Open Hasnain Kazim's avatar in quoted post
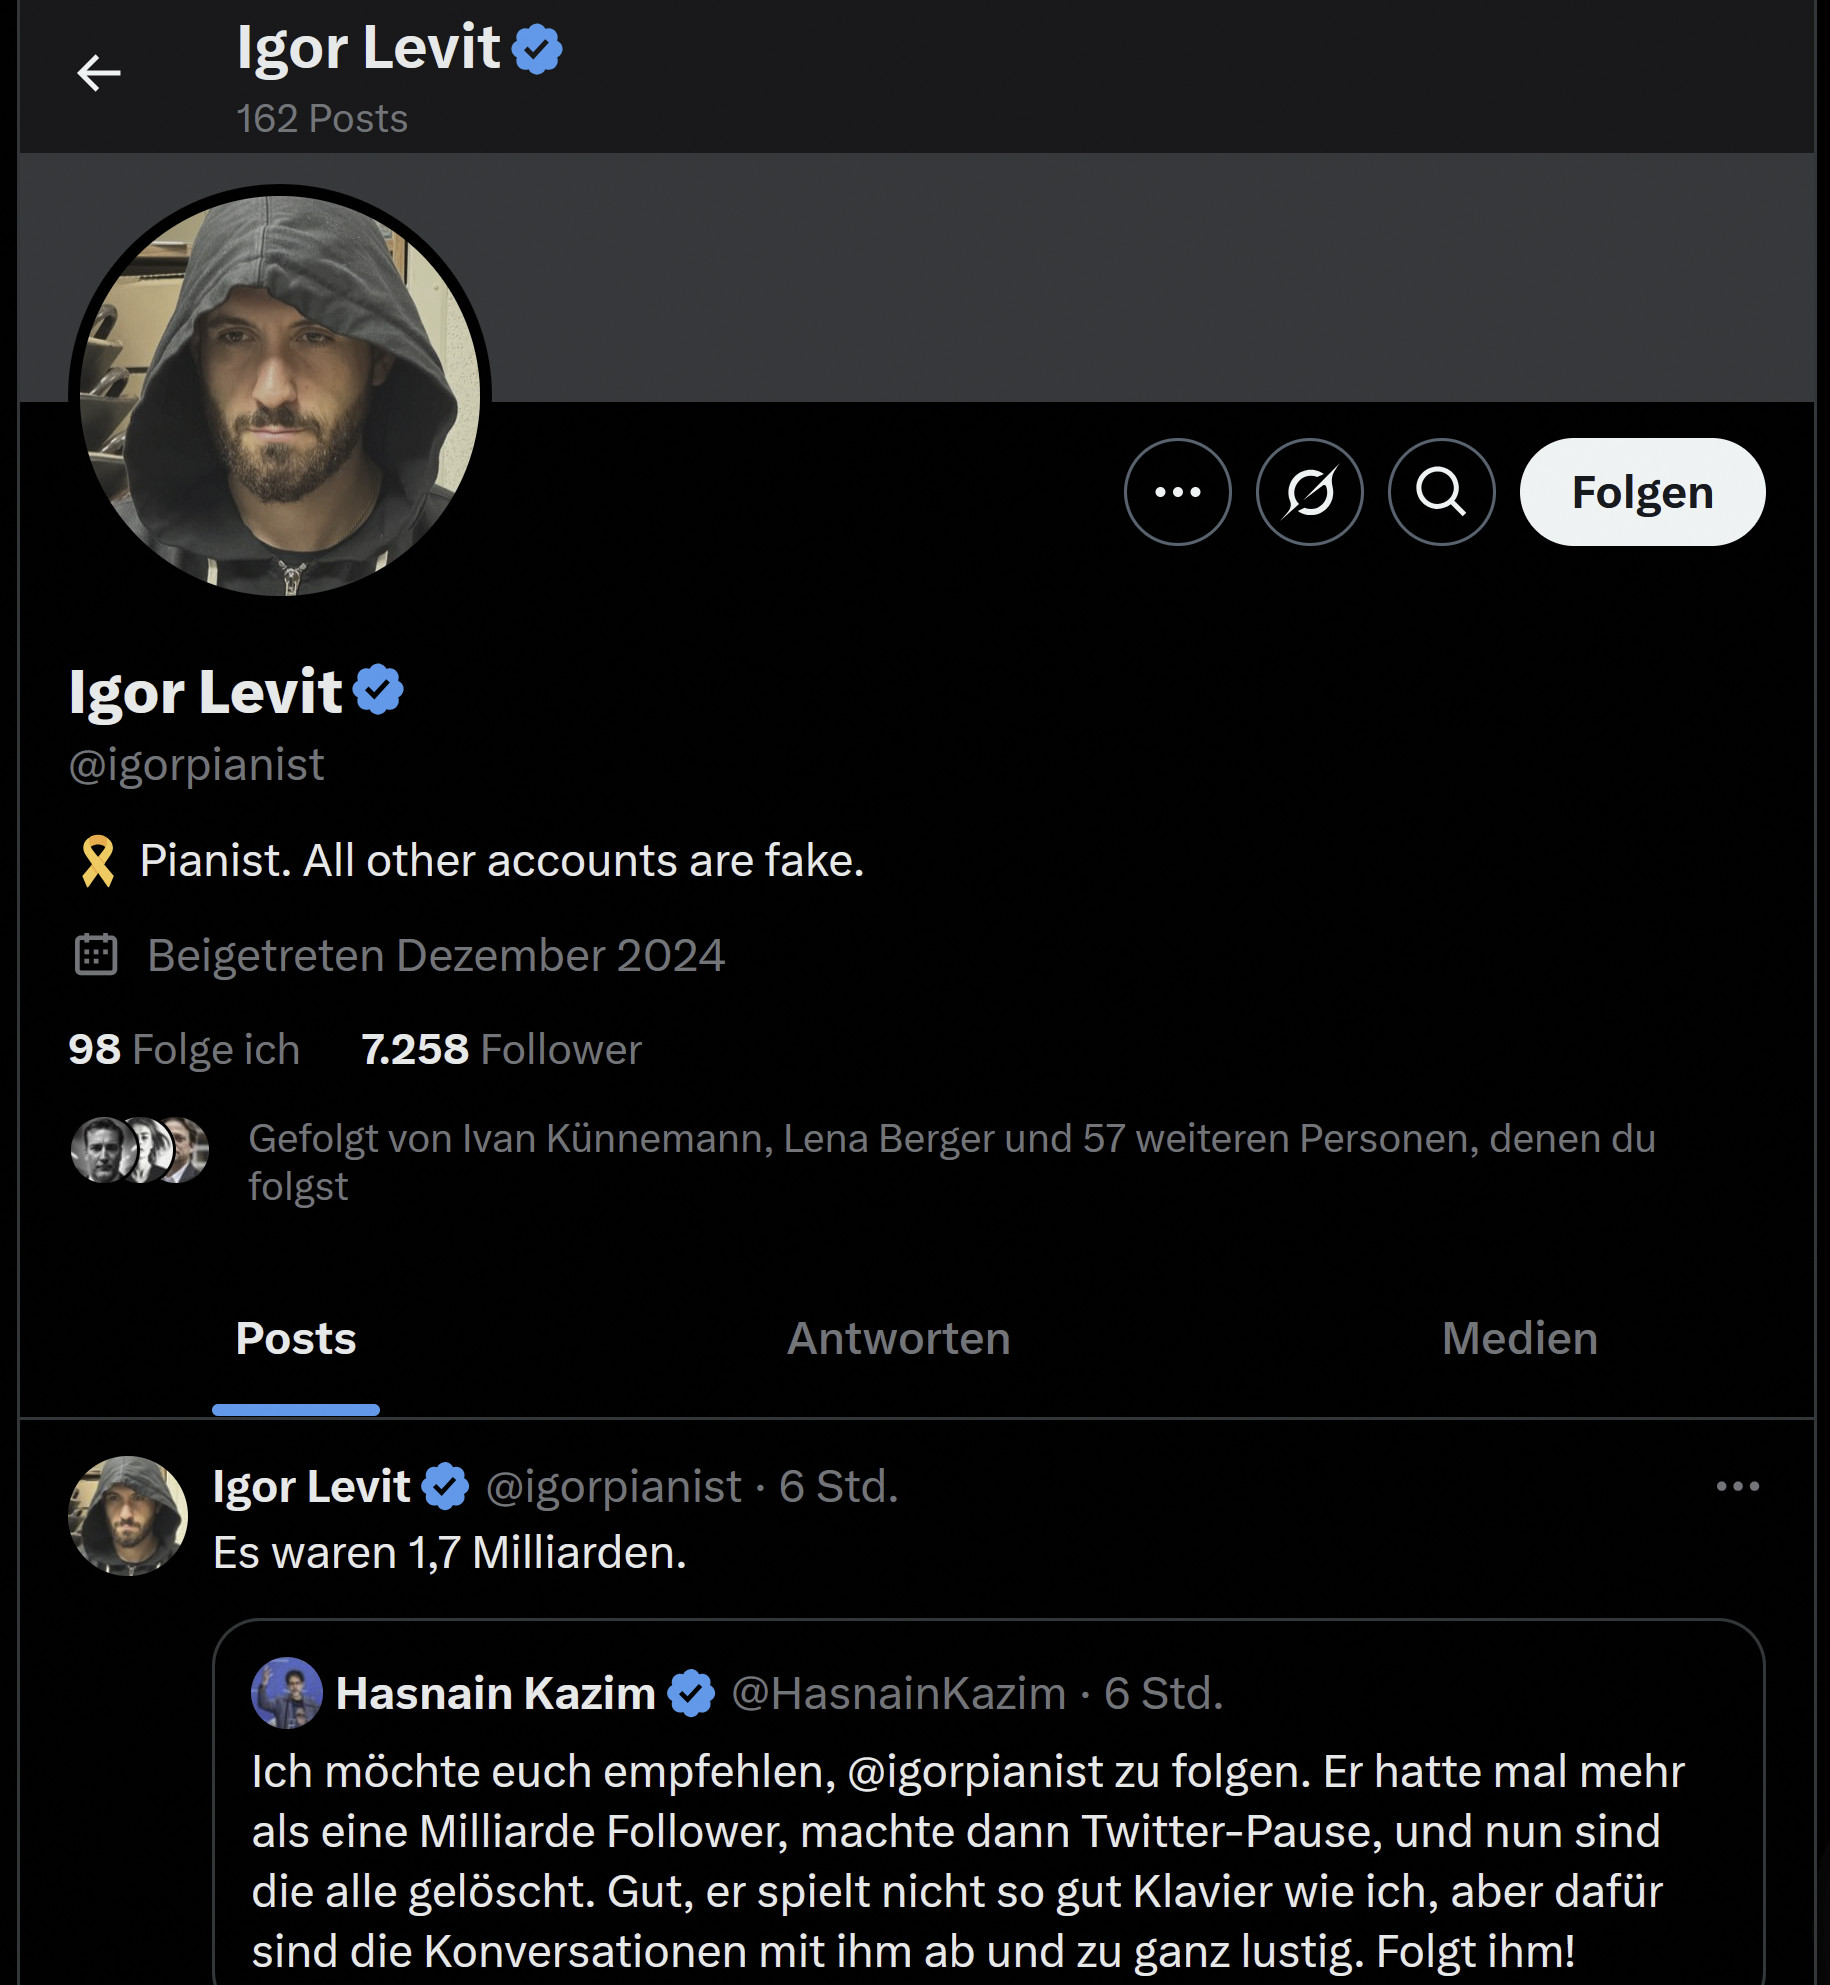 [x=287, y=1693]
